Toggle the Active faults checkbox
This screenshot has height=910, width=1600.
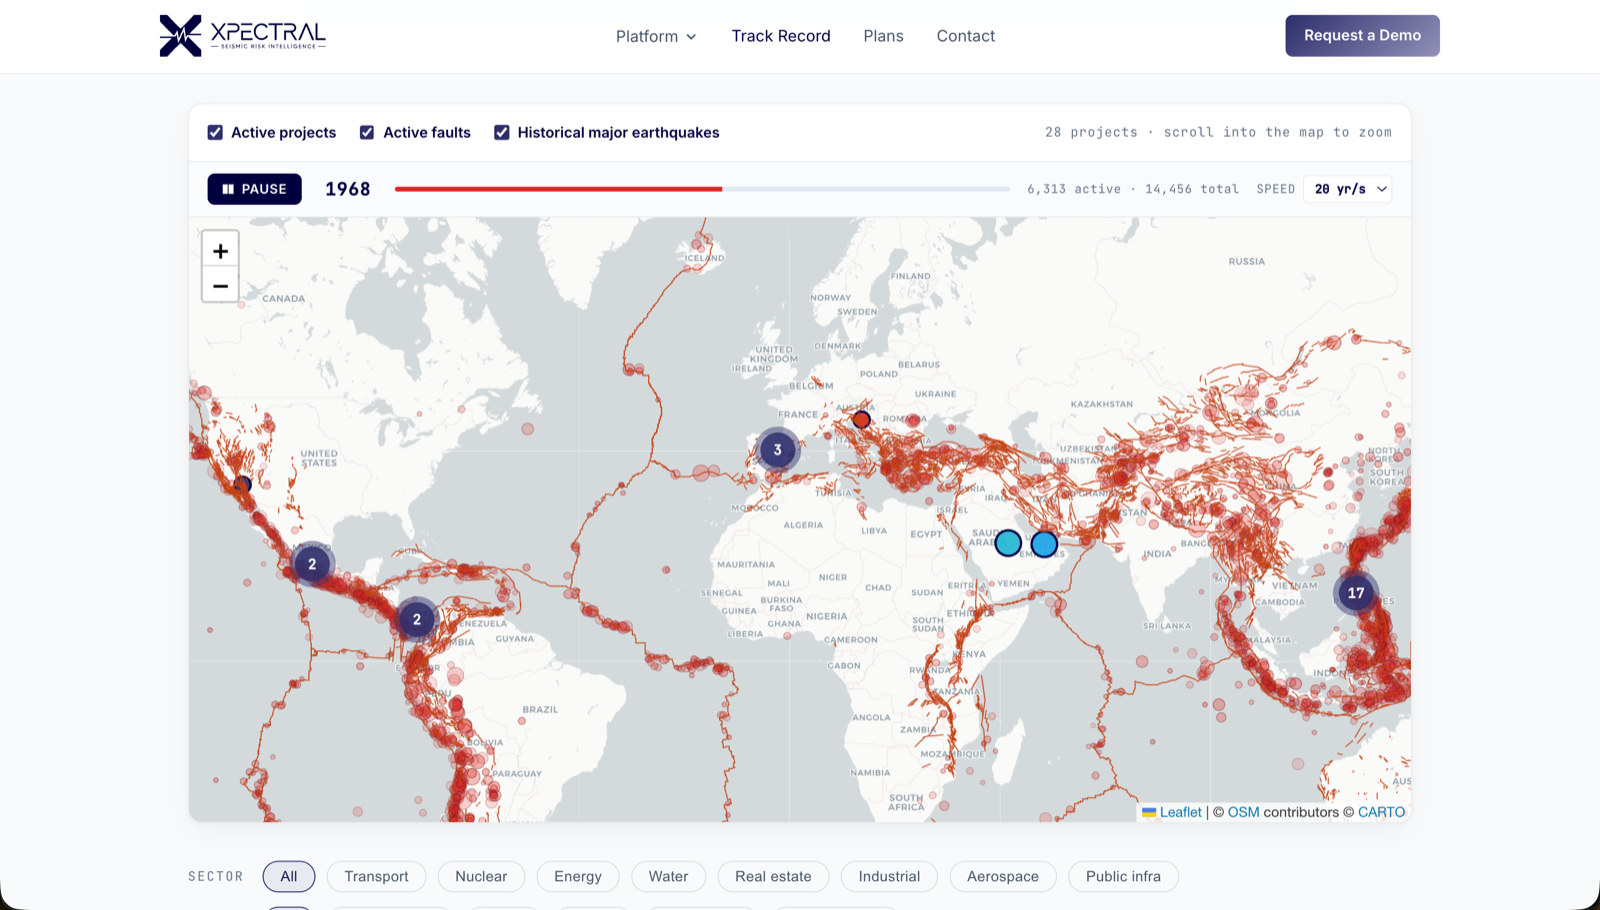[x=367, y=132]
